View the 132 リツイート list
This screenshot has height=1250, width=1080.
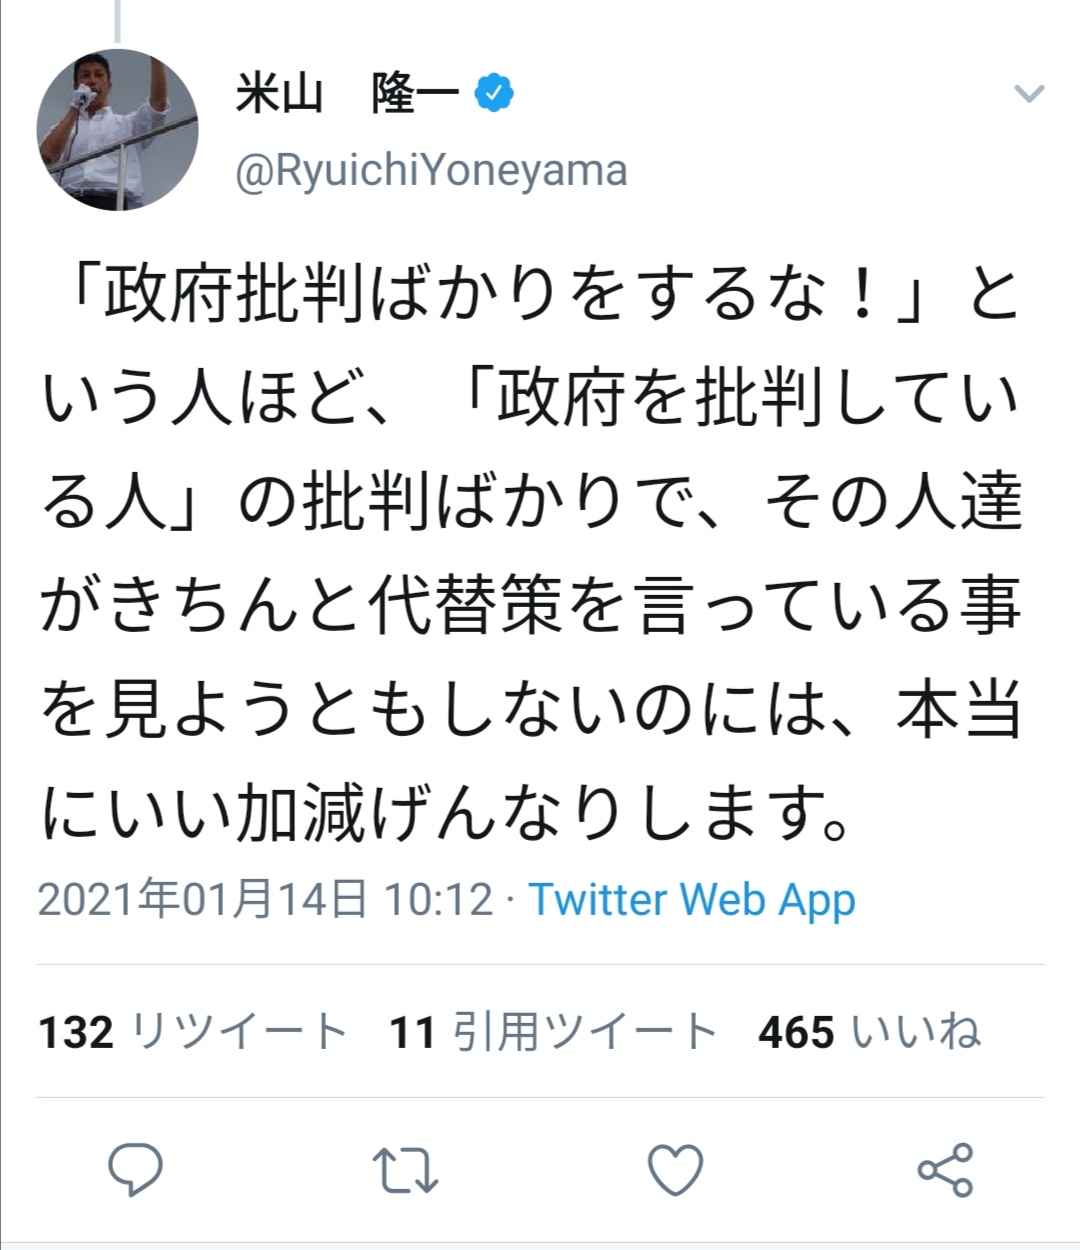tap(193, 1031)
